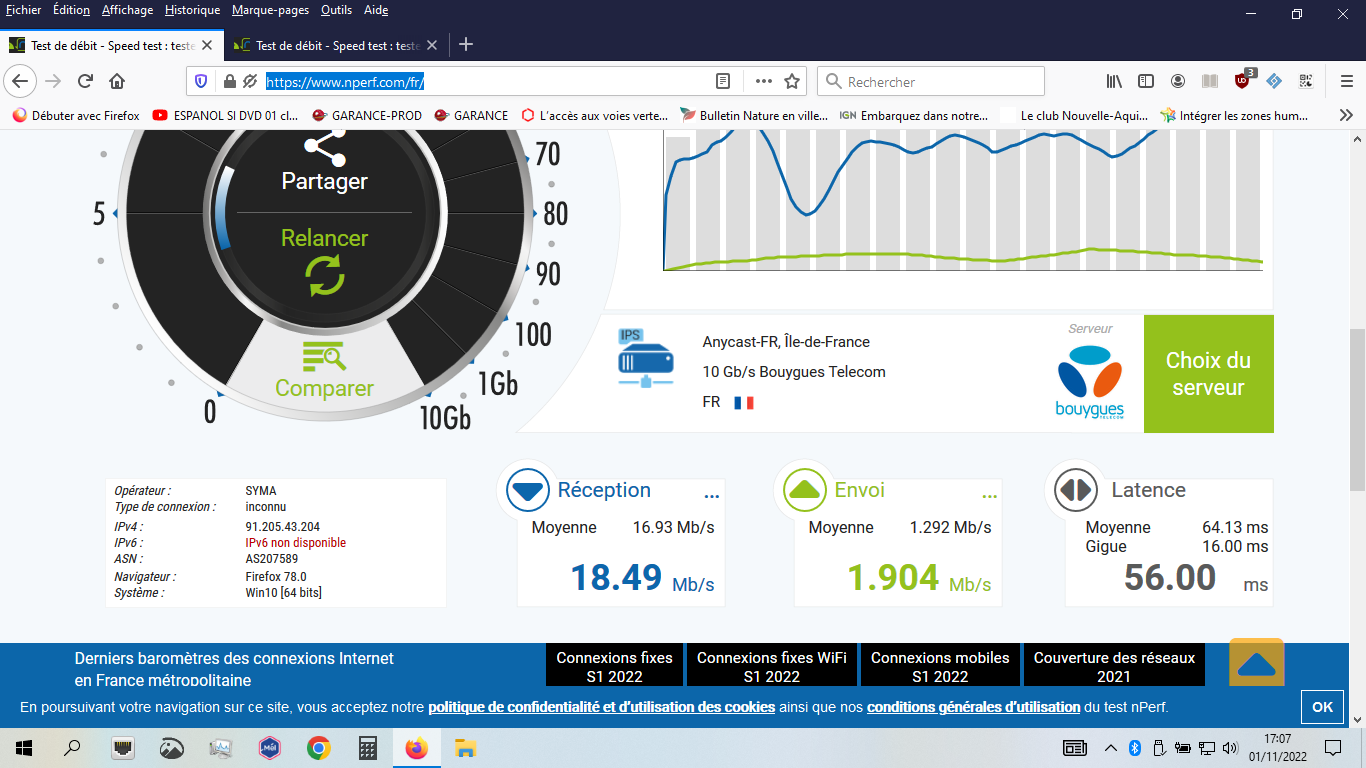Open the Connexions fixes S1 2022 barometer
The width and height of the screenshot is (1366, 768).
[x=614, y=666]
